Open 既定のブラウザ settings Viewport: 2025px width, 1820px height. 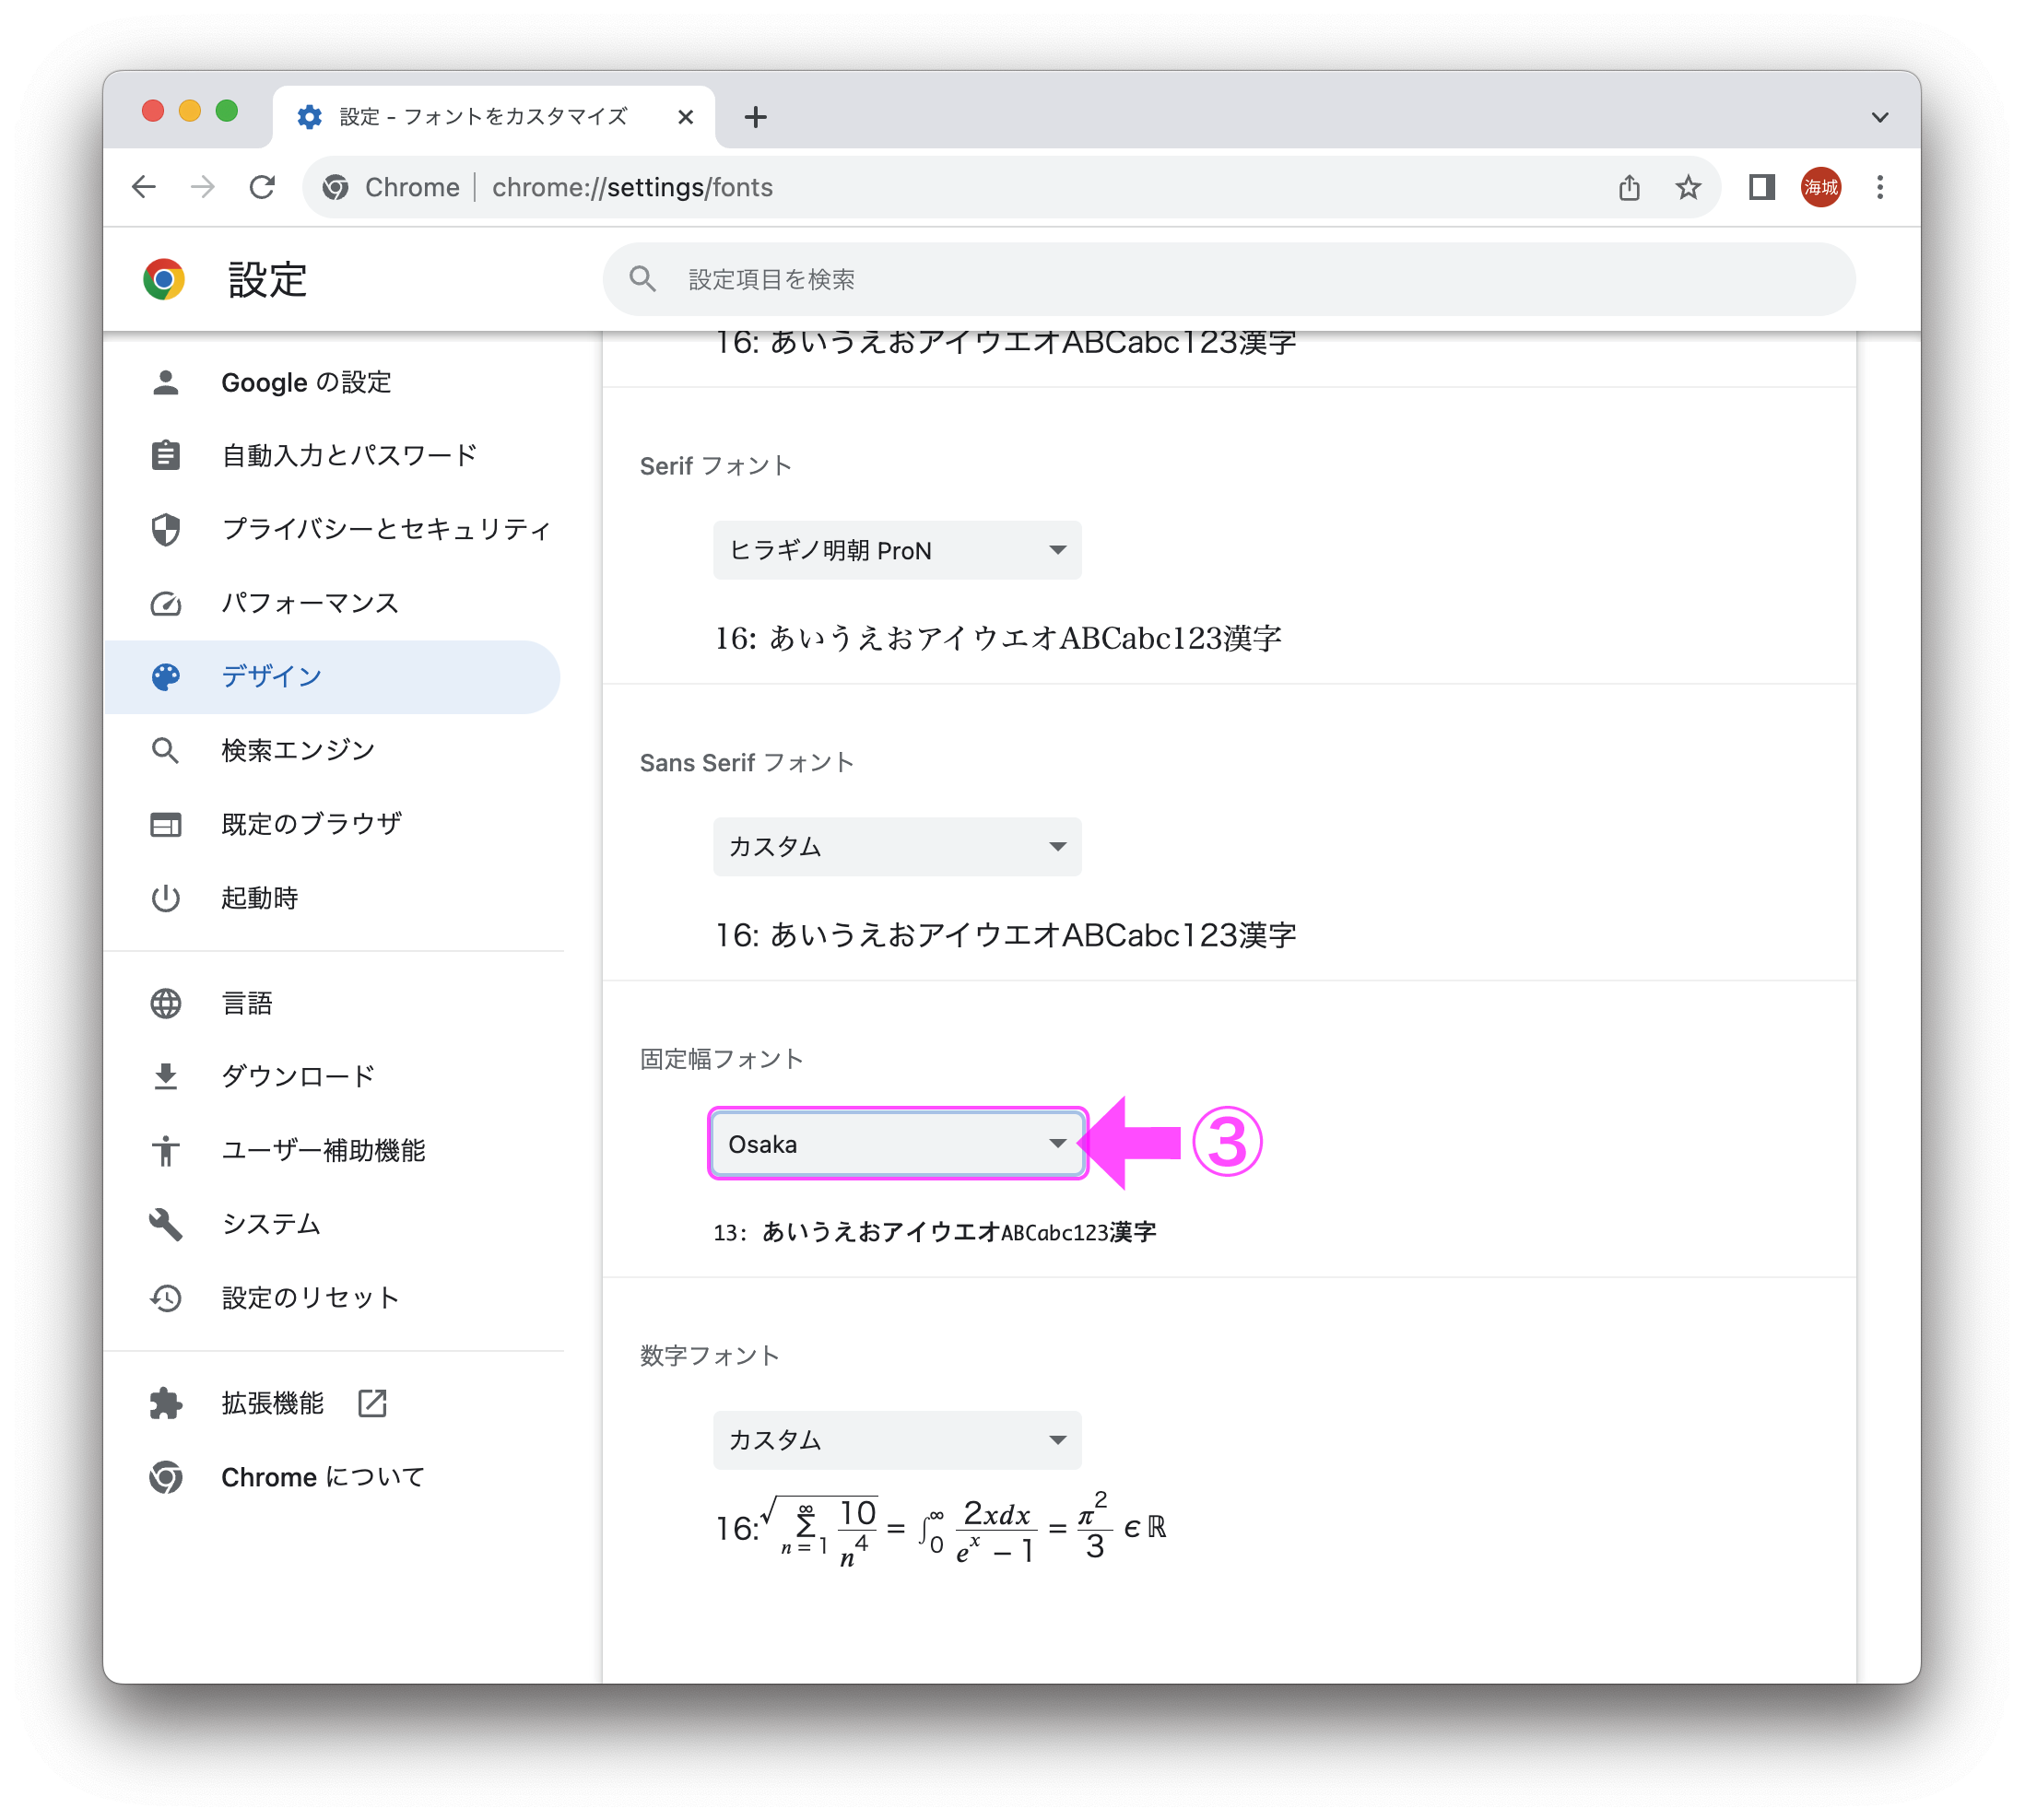[333, 825]
